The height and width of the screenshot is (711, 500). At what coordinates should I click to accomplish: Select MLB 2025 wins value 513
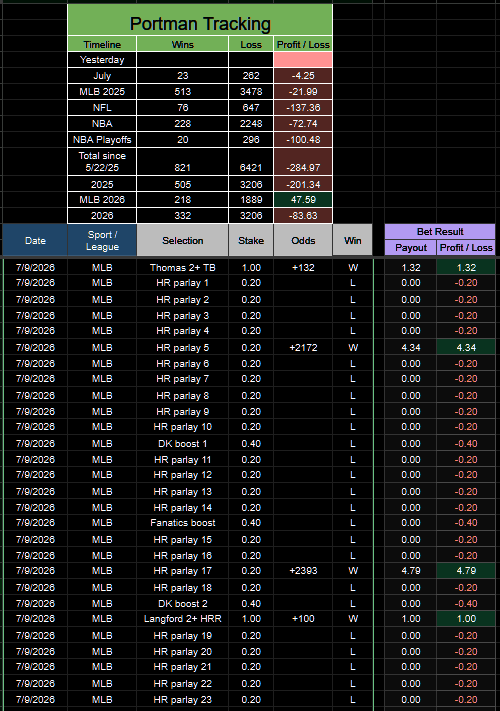pyautogui.click(x=182, y=92)
